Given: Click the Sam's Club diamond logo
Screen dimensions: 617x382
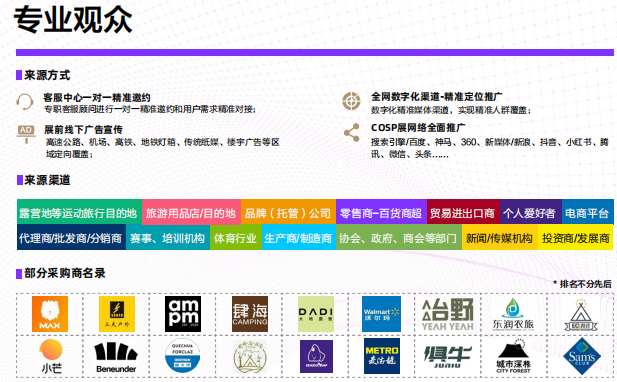Looking at the screenshot, I should click(x=582, y=356).
